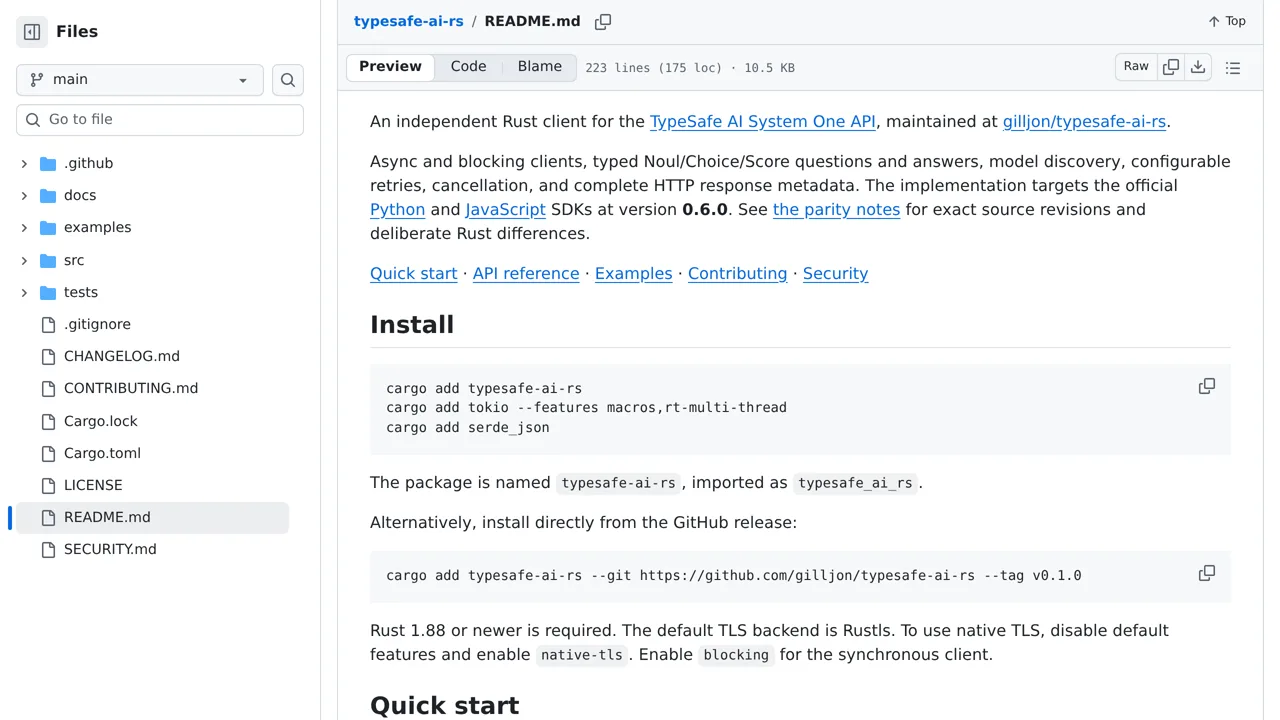Open the .github folder icon

click(48, 164)
